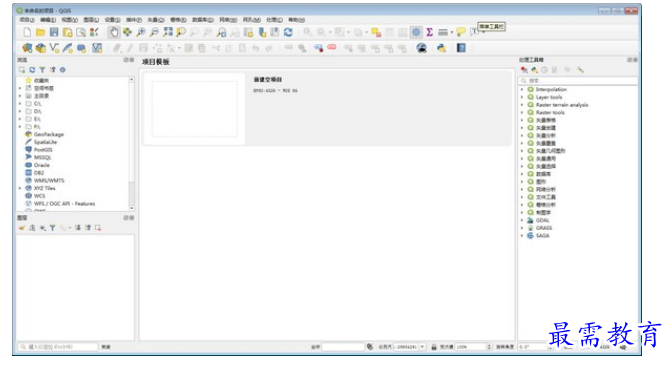Open the 编辑 (Edit) menu
Viewport: 670px width, 366px height.
(x=48, y=20)
